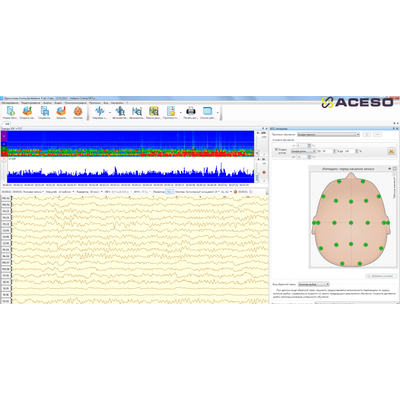This screenshot has height=400, width=400.
Task: Toggle the index checkbox in the training conditions
Action: tap(276, 150)
